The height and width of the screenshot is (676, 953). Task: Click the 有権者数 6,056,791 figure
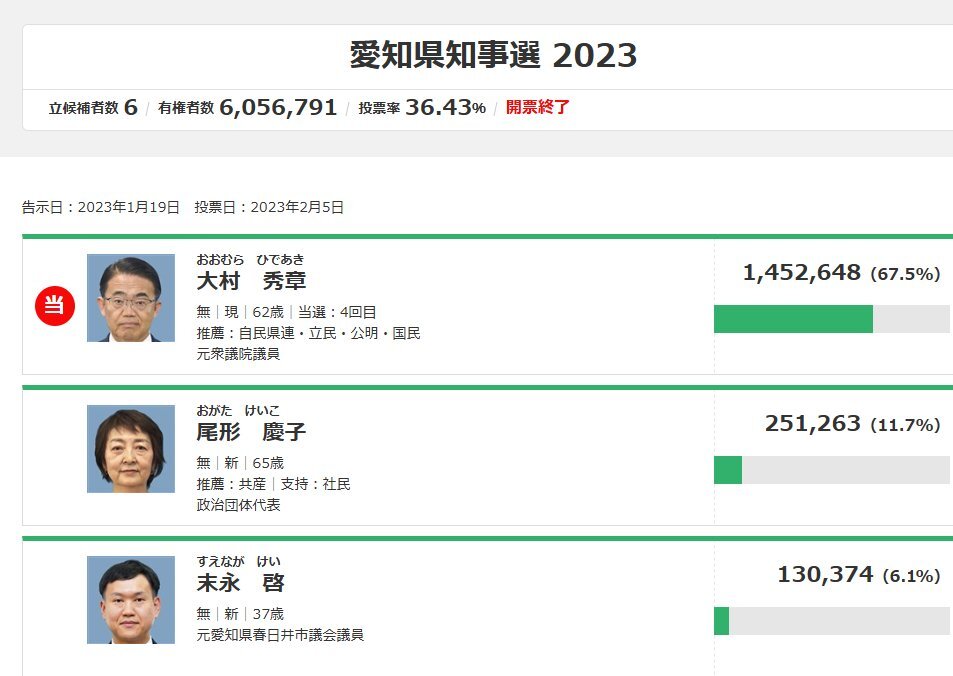click(247, 108)
